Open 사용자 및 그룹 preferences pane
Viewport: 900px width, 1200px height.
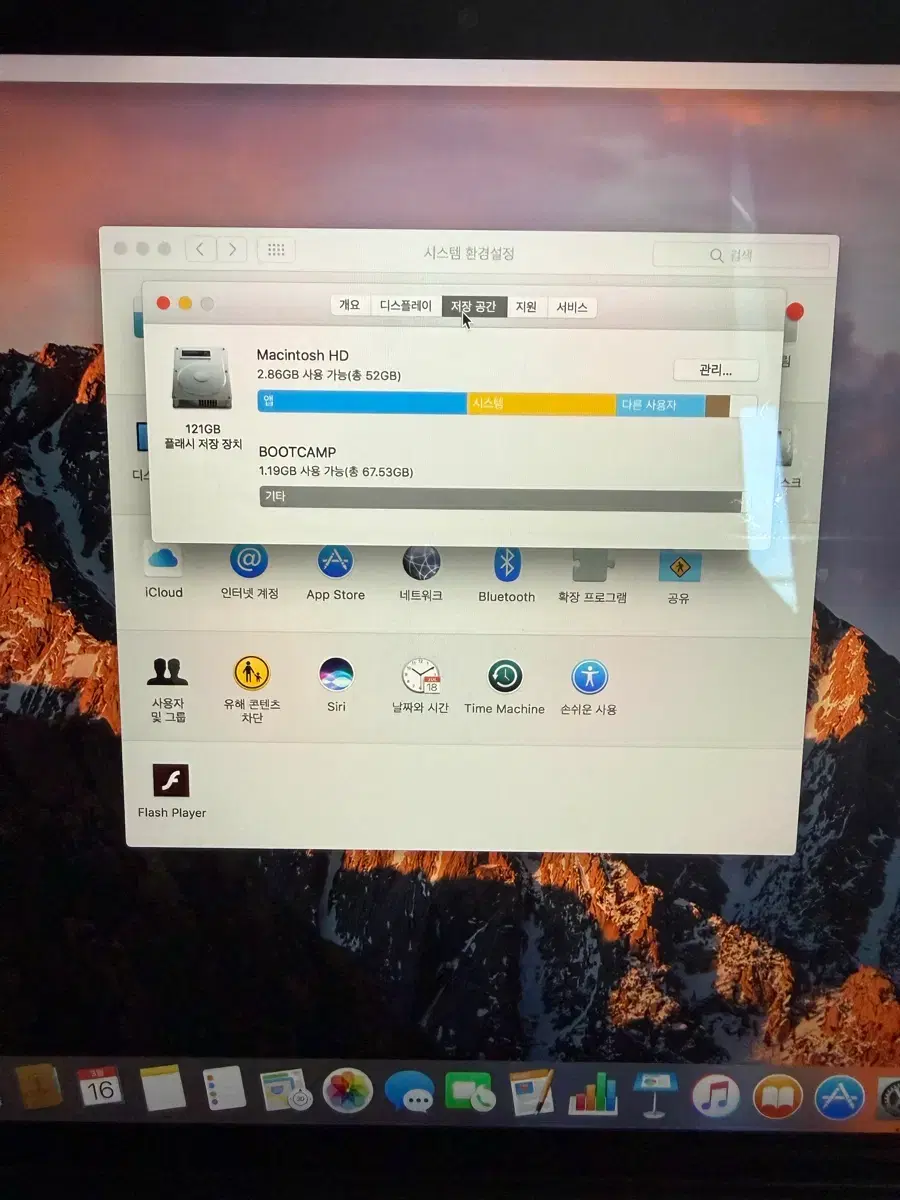[x=168, y=690]
